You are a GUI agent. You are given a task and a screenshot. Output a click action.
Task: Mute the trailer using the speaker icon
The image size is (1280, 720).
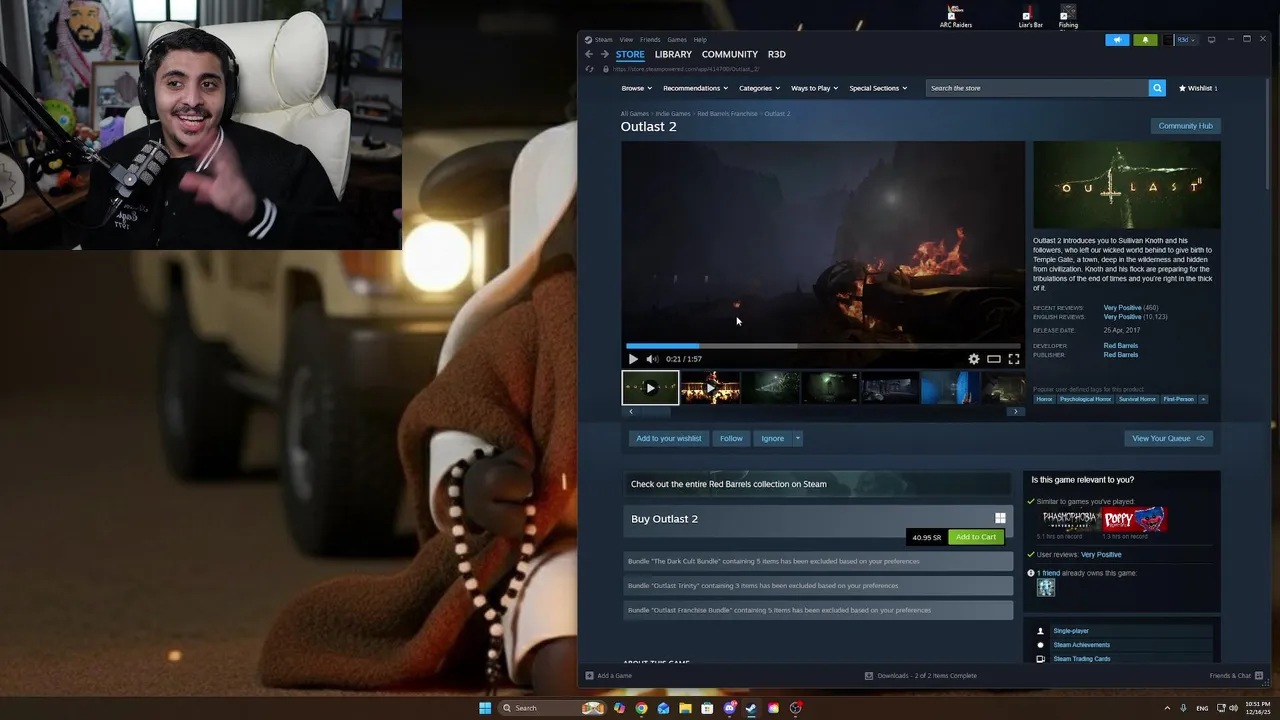tap(652, 359)
